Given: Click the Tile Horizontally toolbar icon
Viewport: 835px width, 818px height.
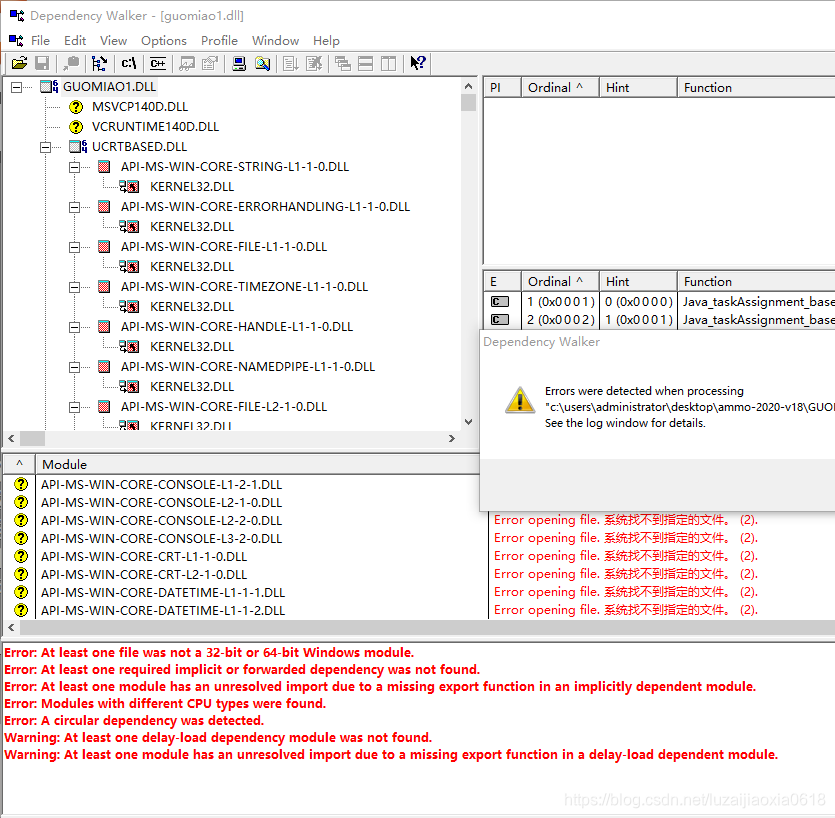Looking at the screenshot, I should [x=366, y=63].
